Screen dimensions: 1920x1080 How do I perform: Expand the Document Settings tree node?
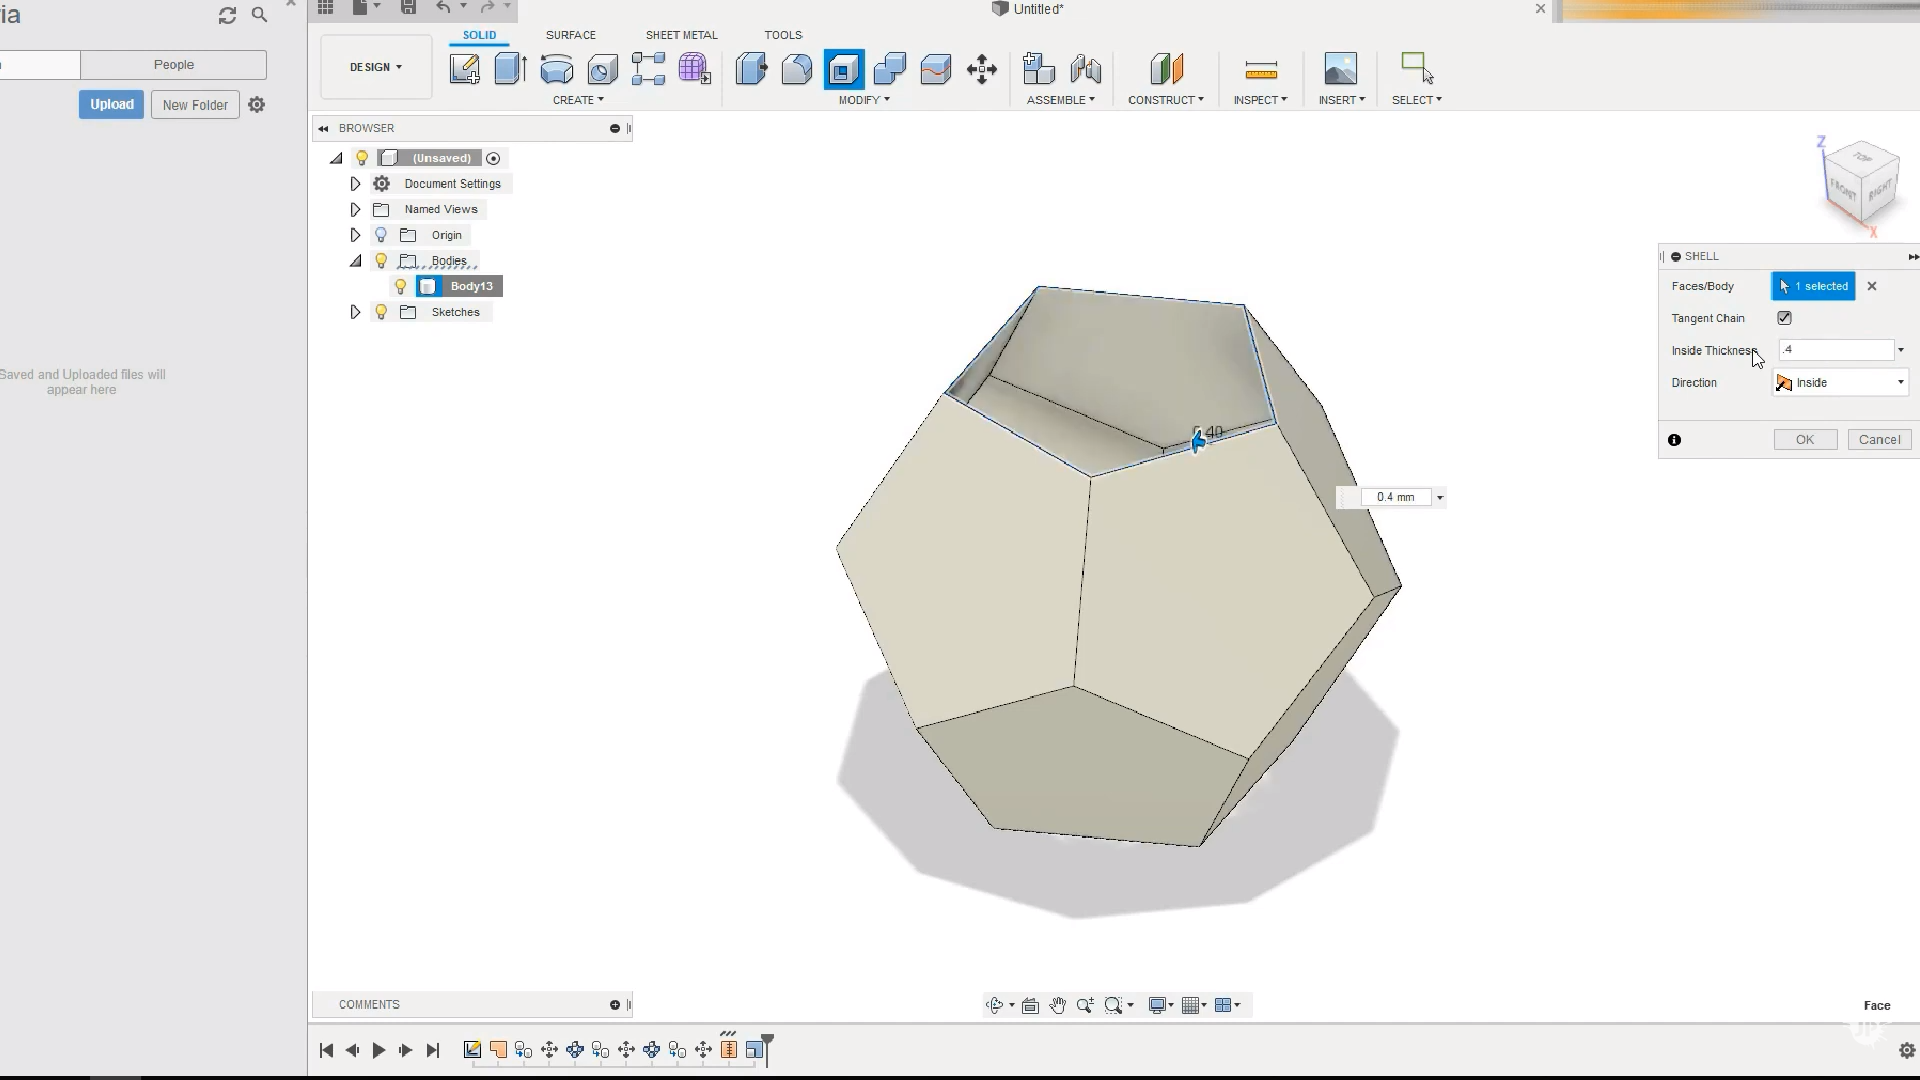tap(355, 184)
